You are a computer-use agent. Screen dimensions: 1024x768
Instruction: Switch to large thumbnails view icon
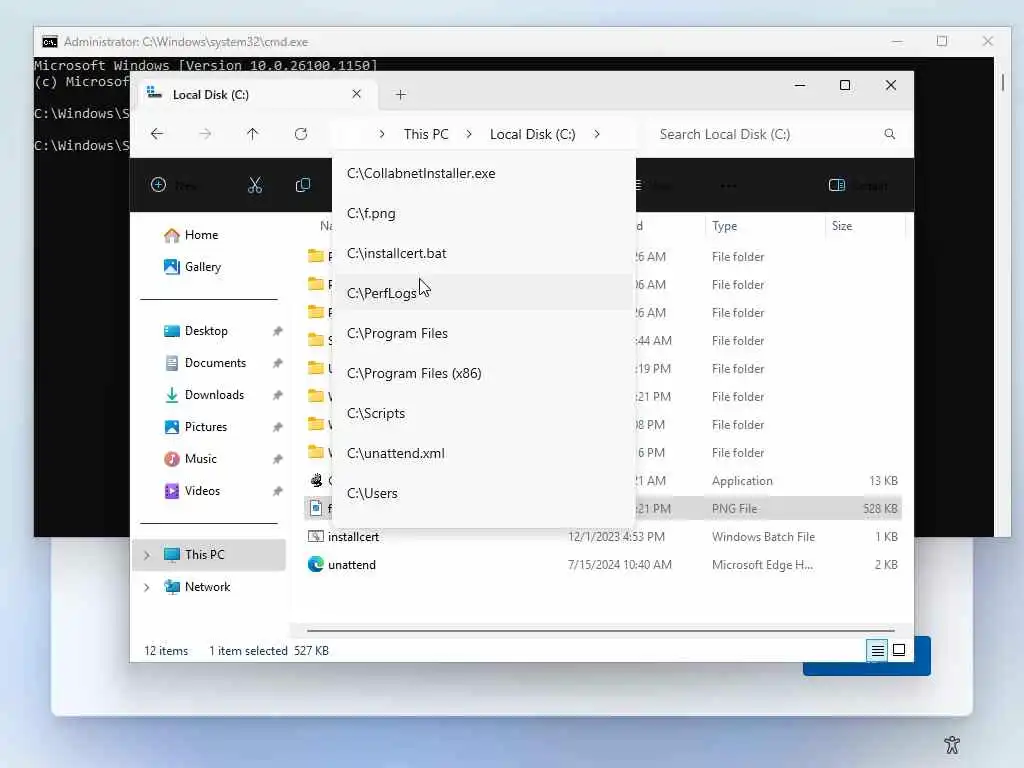pyautogui.click(x=899, y=650)
